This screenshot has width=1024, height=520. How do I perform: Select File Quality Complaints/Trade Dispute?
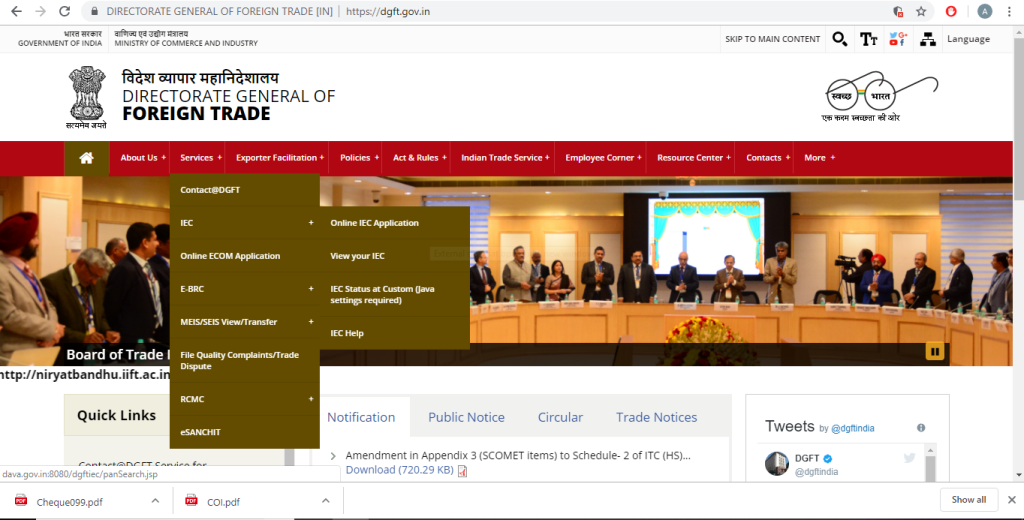tap(244, 361)
